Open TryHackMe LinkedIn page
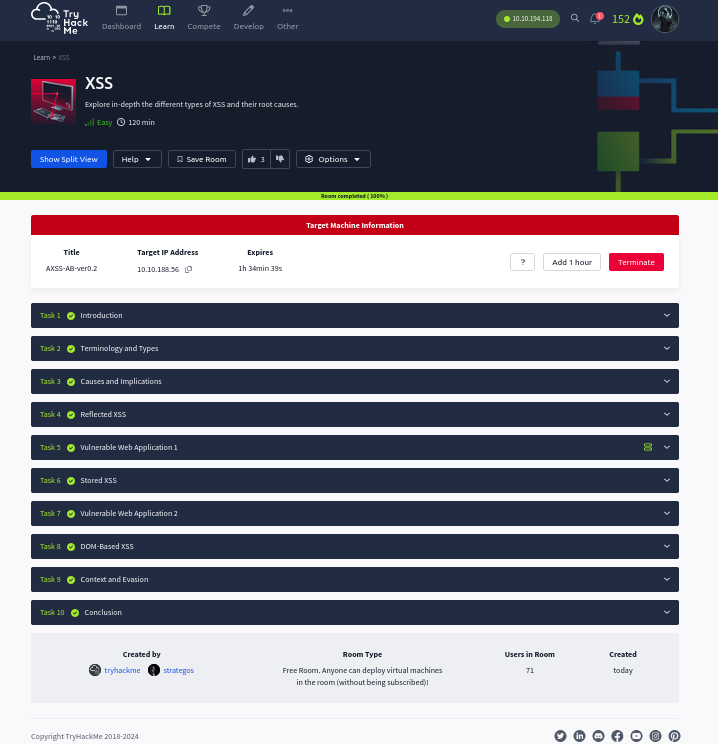 point(579,736)
